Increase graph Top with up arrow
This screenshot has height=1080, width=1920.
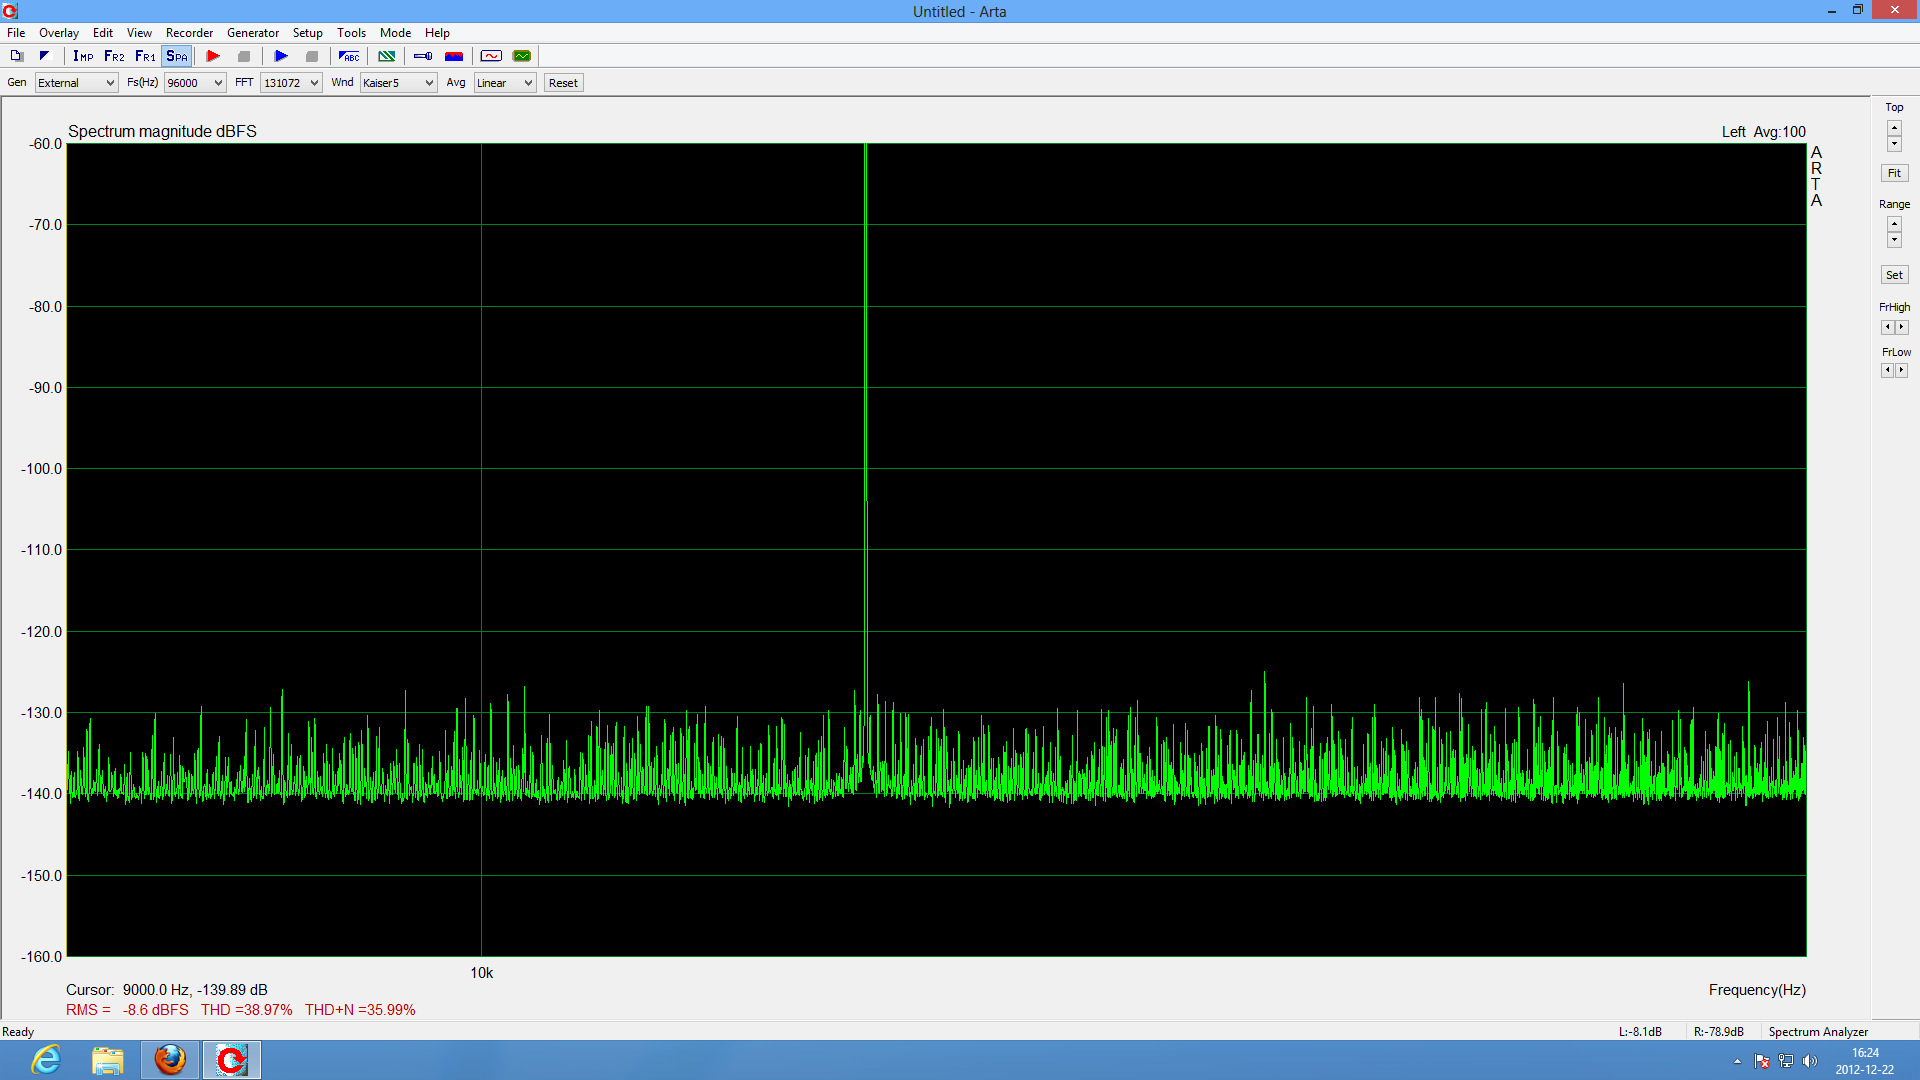coord(1894,128)
